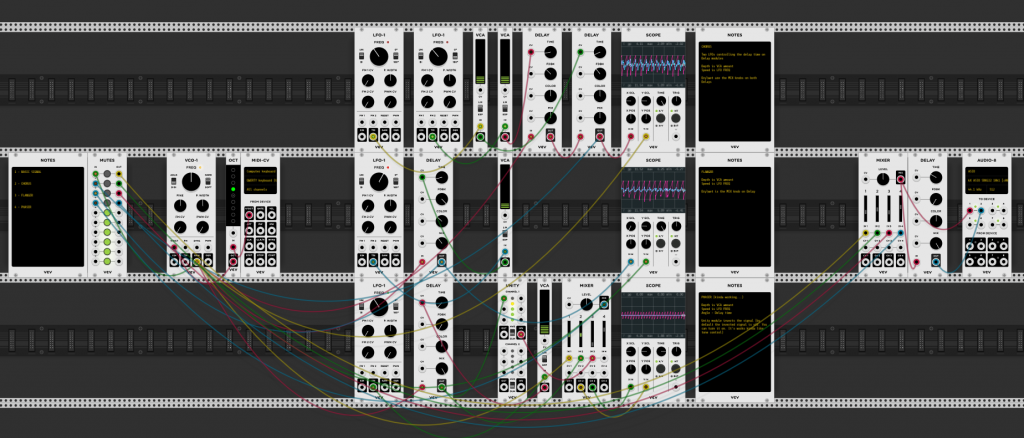Click right-side MIXER IN 4 blue port
Screen dimensions: 1024x438
pyautogui.click(x=901, y=232)
